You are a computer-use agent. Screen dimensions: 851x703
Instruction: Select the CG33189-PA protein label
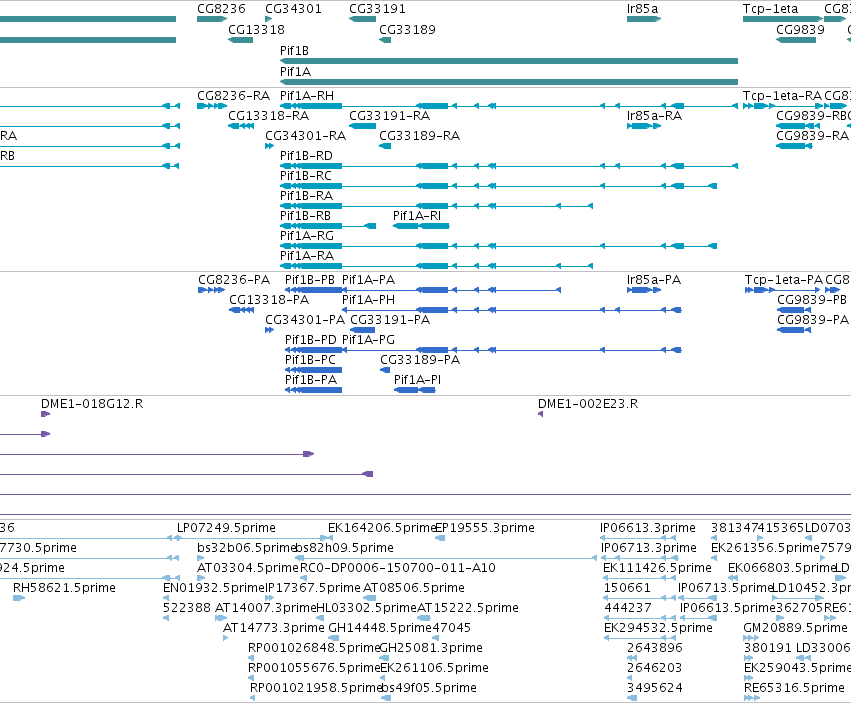[x=420, y=360]
